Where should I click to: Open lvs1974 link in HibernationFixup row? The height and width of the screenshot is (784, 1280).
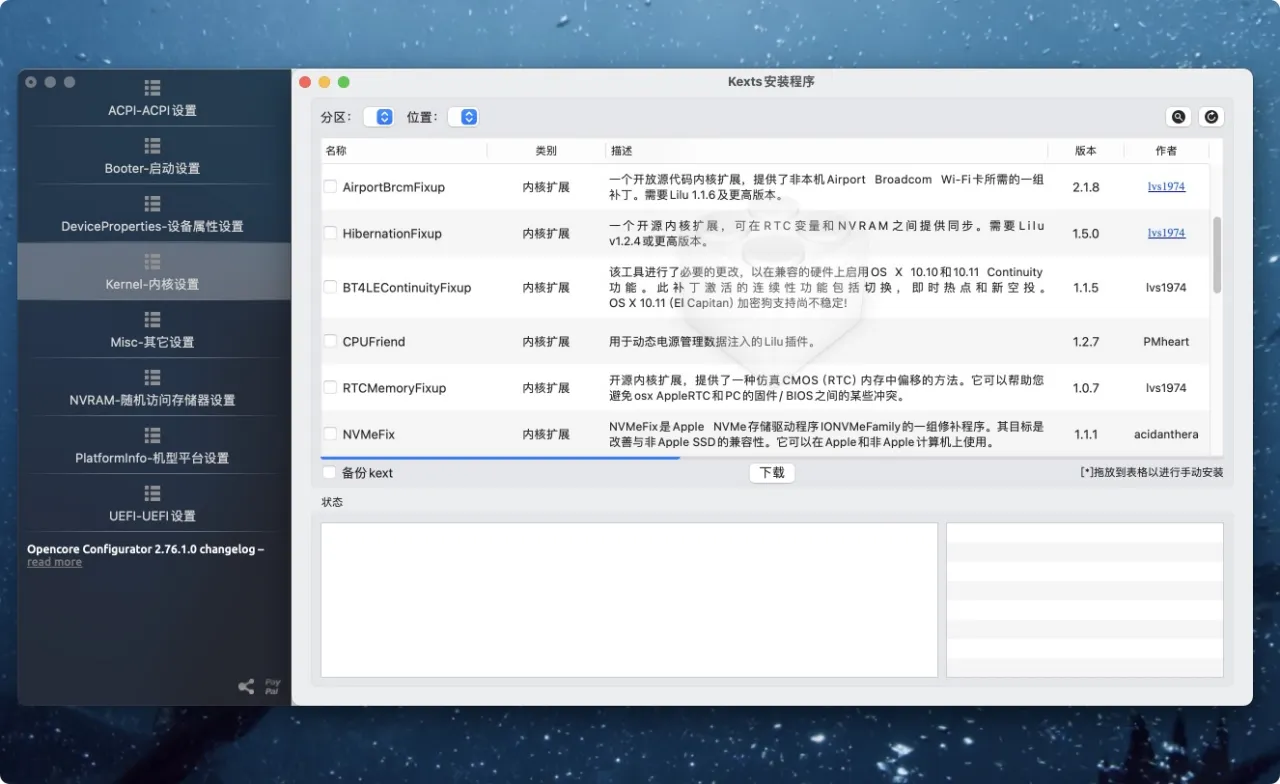(x=1166, y=233)
